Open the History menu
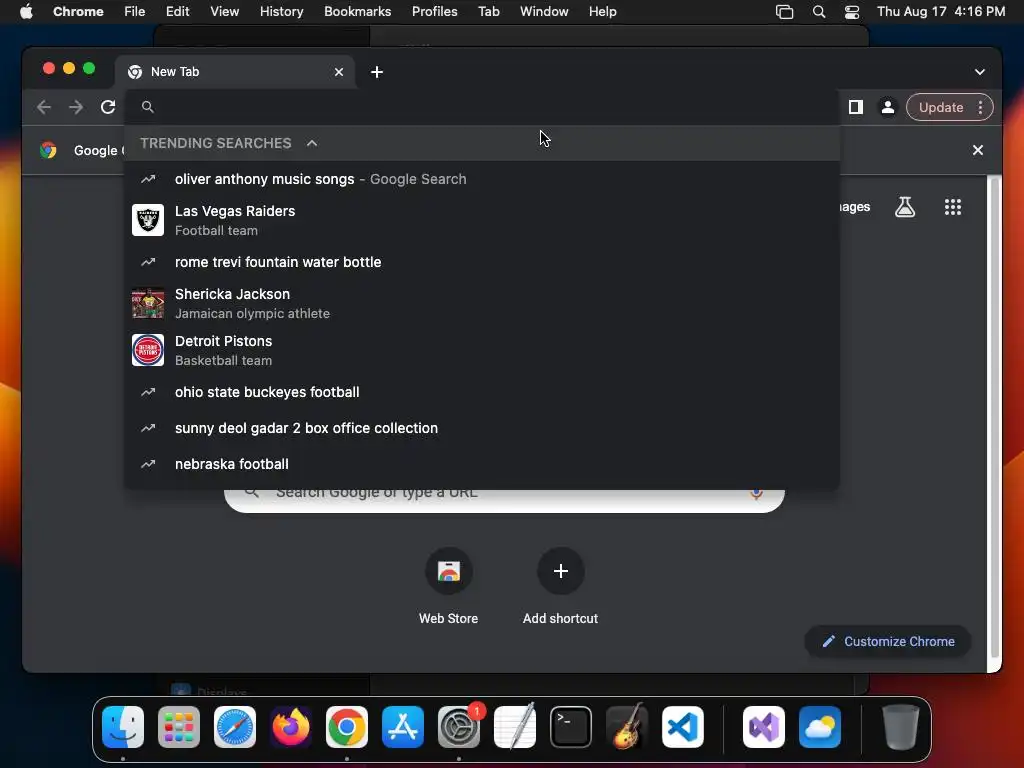The image size is (1024, 768). point(281,12)
